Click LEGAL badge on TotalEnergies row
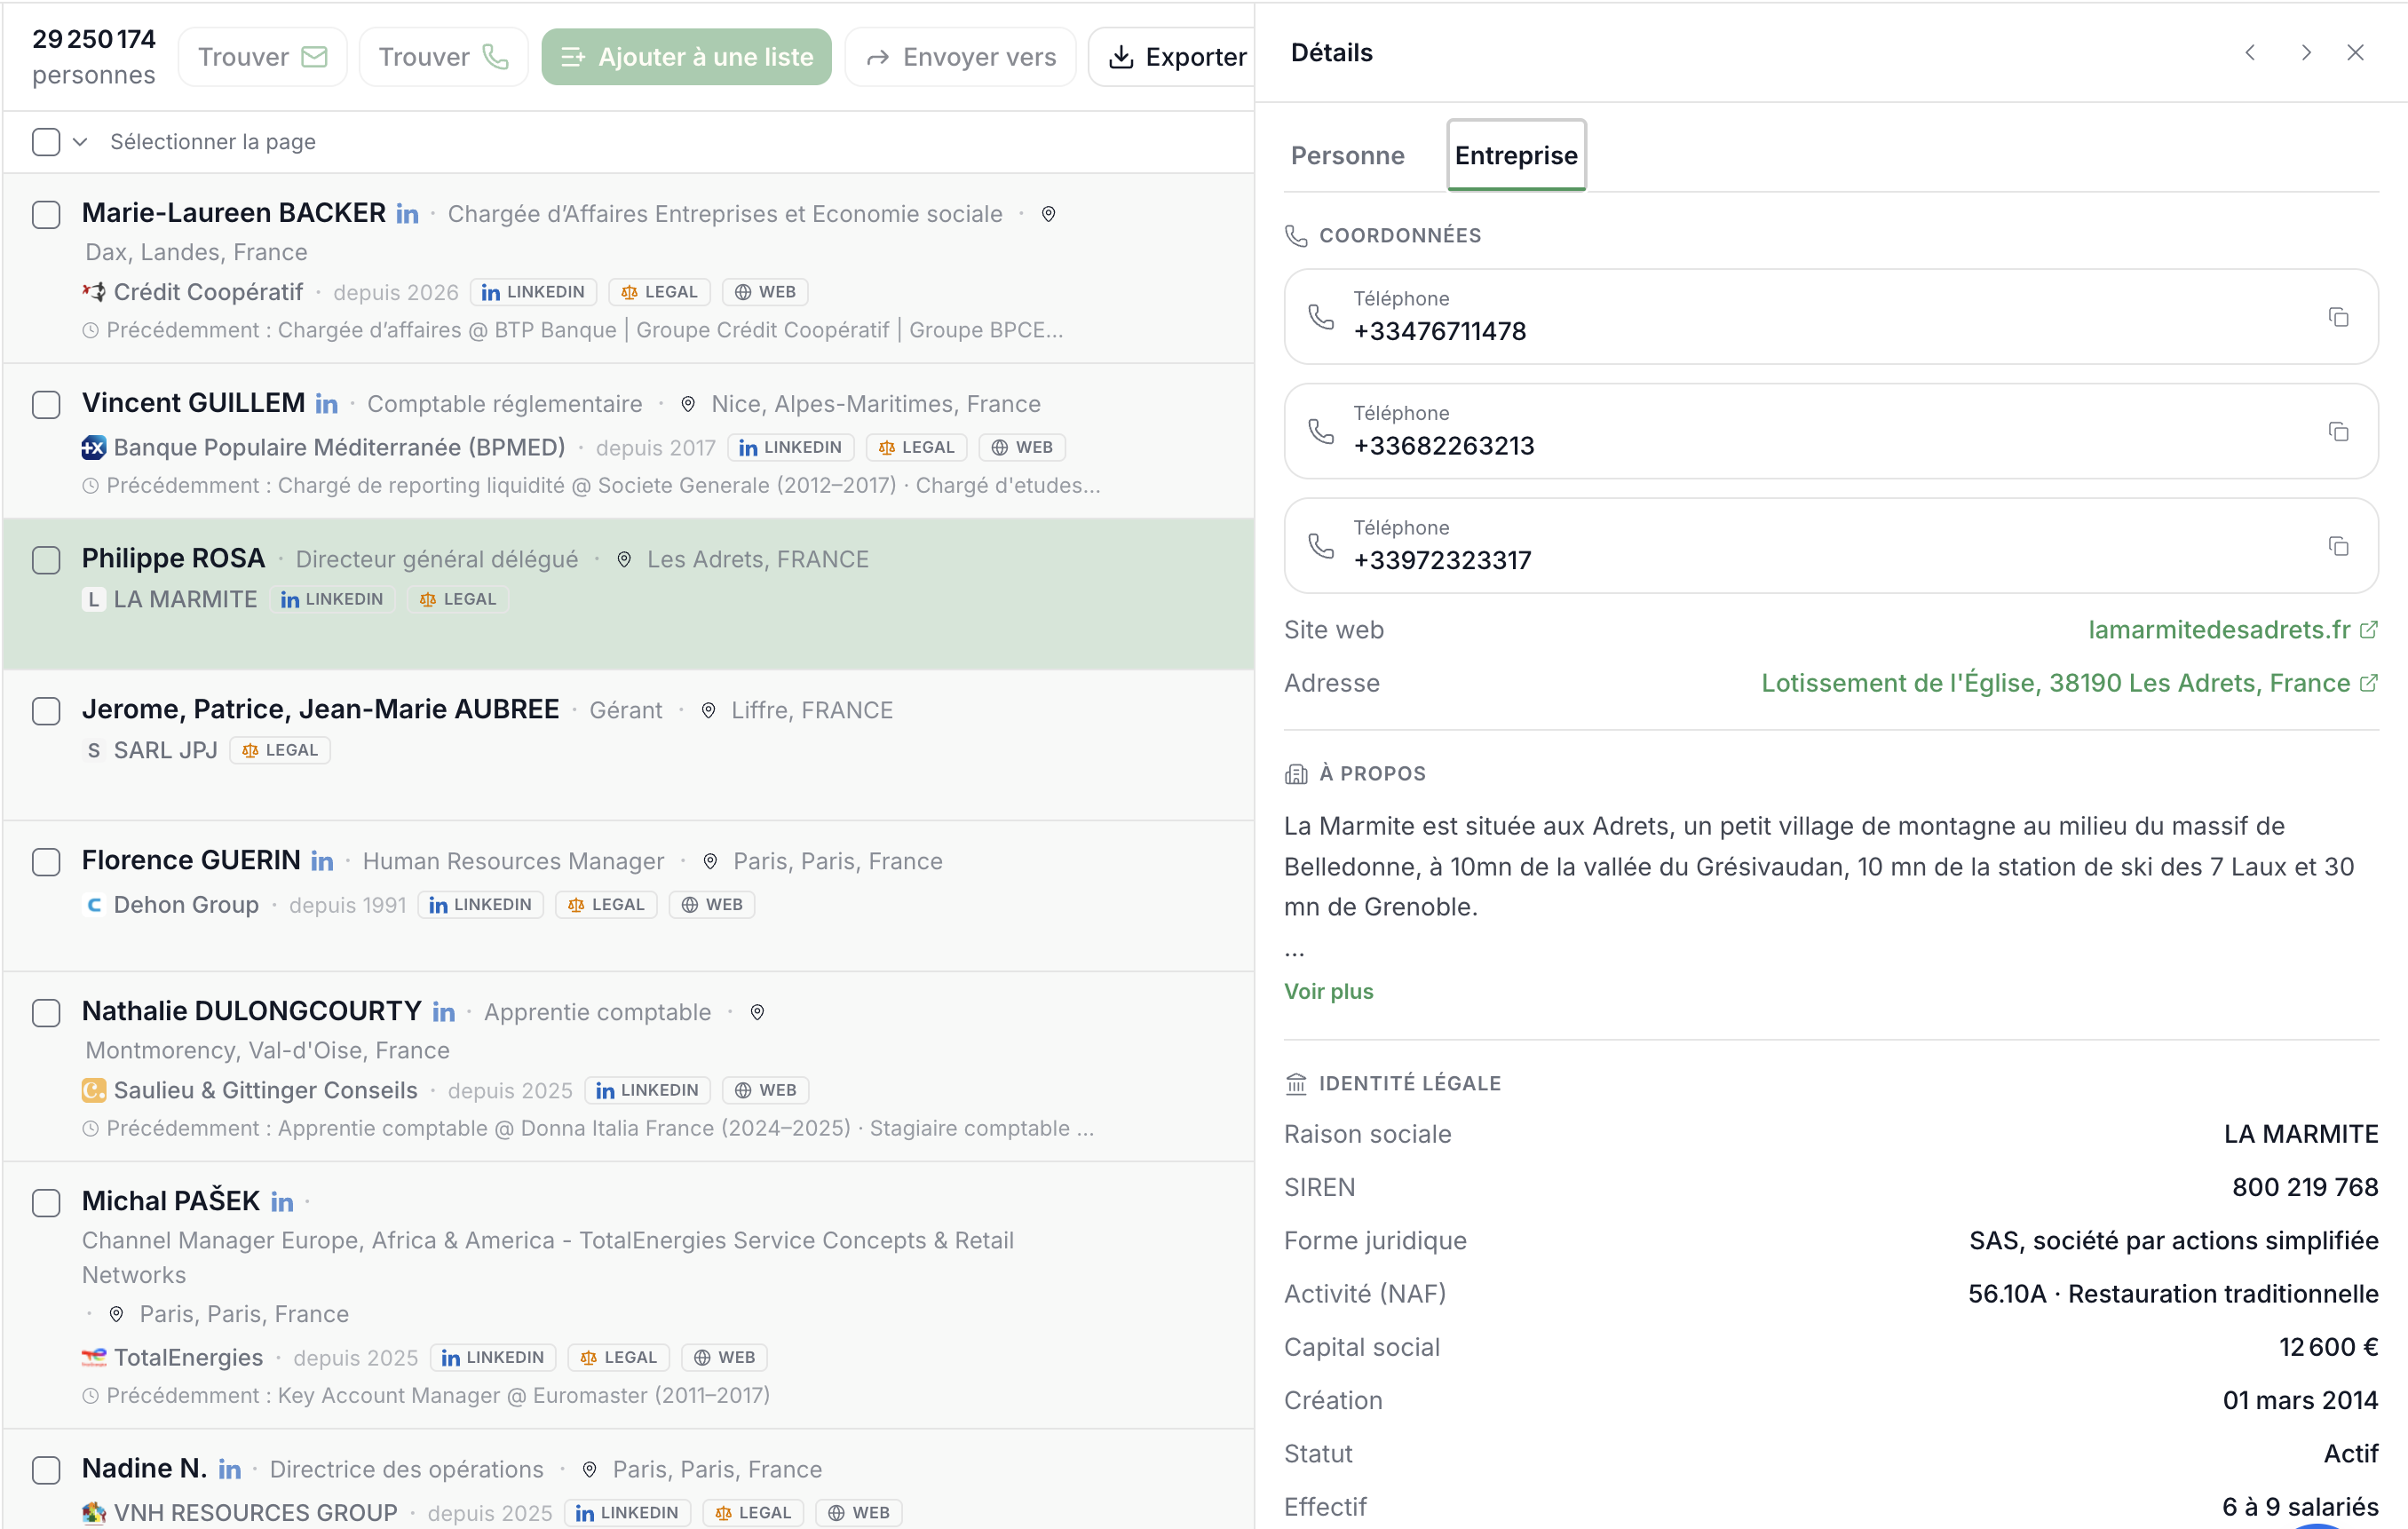This screenshot has height=1529, width=2408. click(x=619, y=1357)
